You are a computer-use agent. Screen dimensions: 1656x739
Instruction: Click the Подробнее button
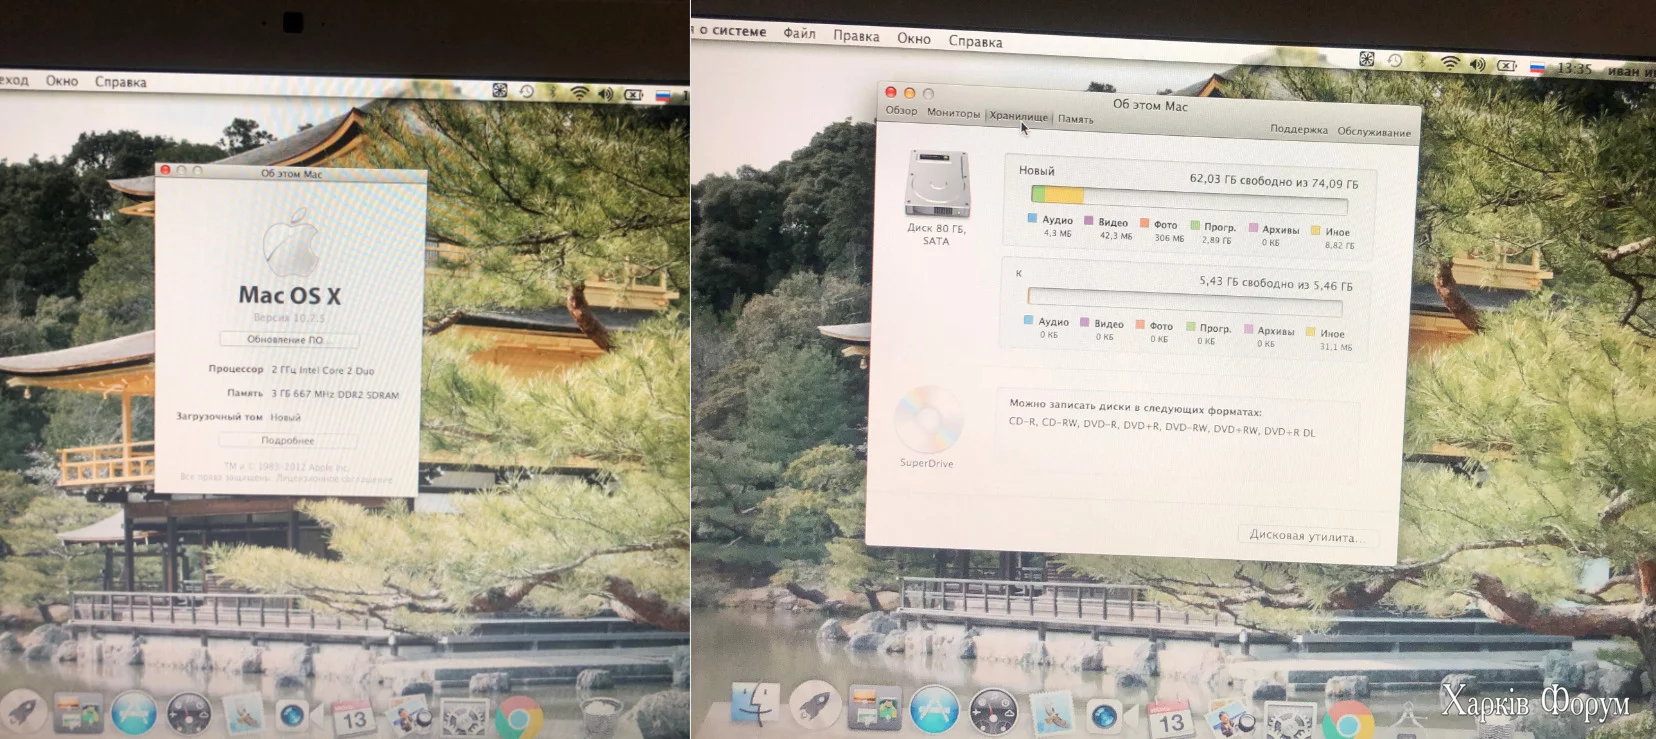[287, 440]
